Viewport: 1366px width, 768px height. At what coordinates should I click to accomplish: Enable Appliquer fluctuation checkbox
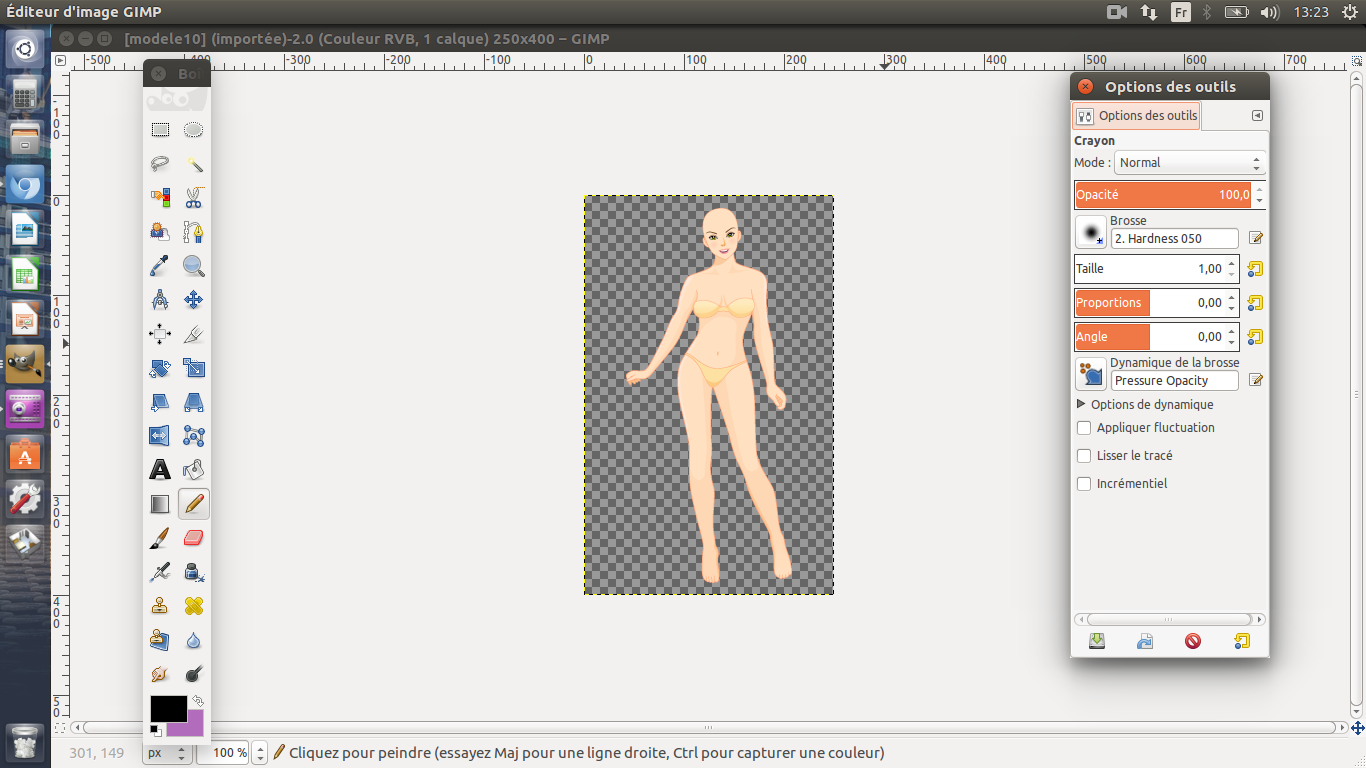pyautogui.click(x=1084, y=428)
